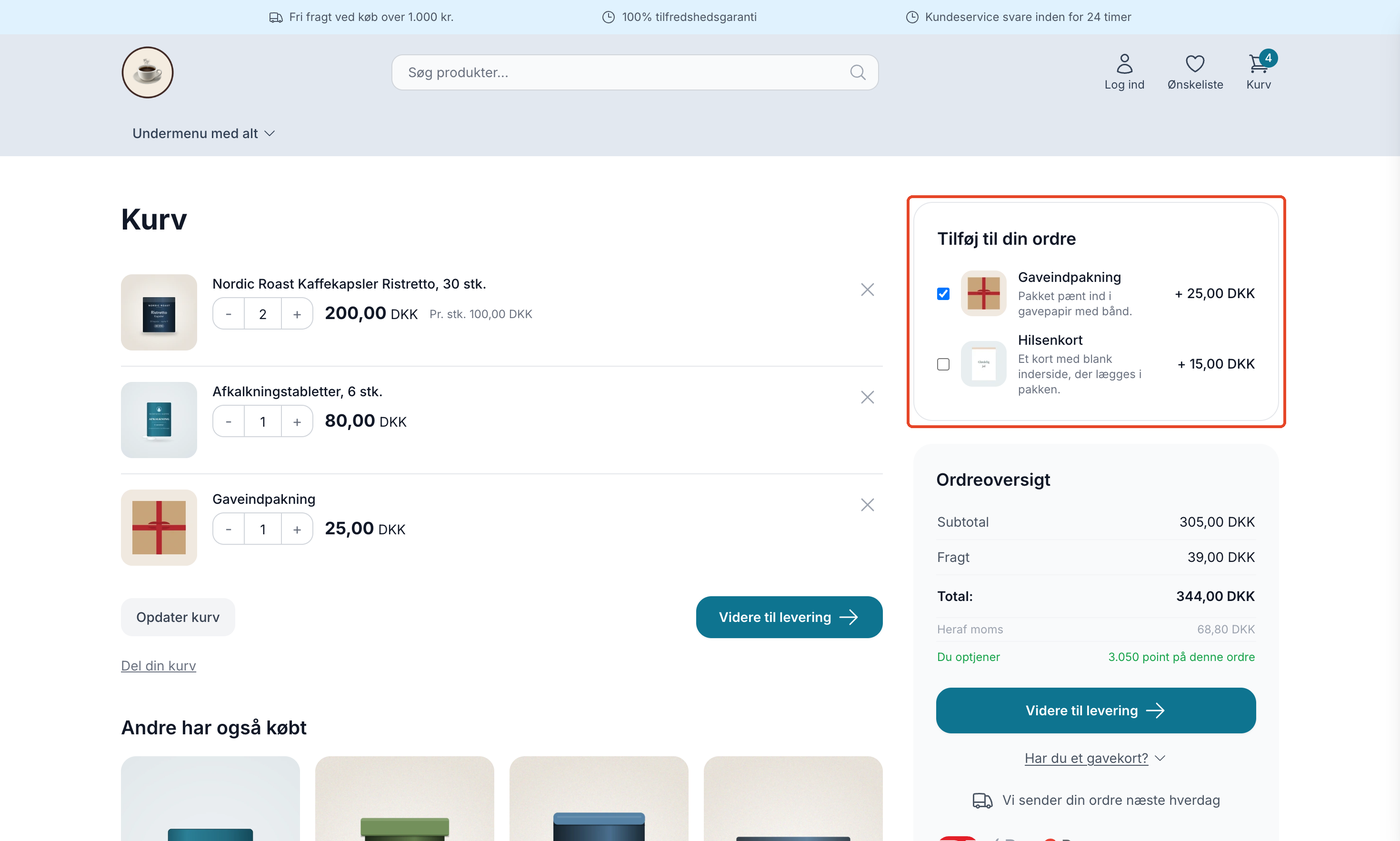Increase quantity of Nordic Roast Kaffekapsler
1400x841 pixels.
[x=297, y=314]
